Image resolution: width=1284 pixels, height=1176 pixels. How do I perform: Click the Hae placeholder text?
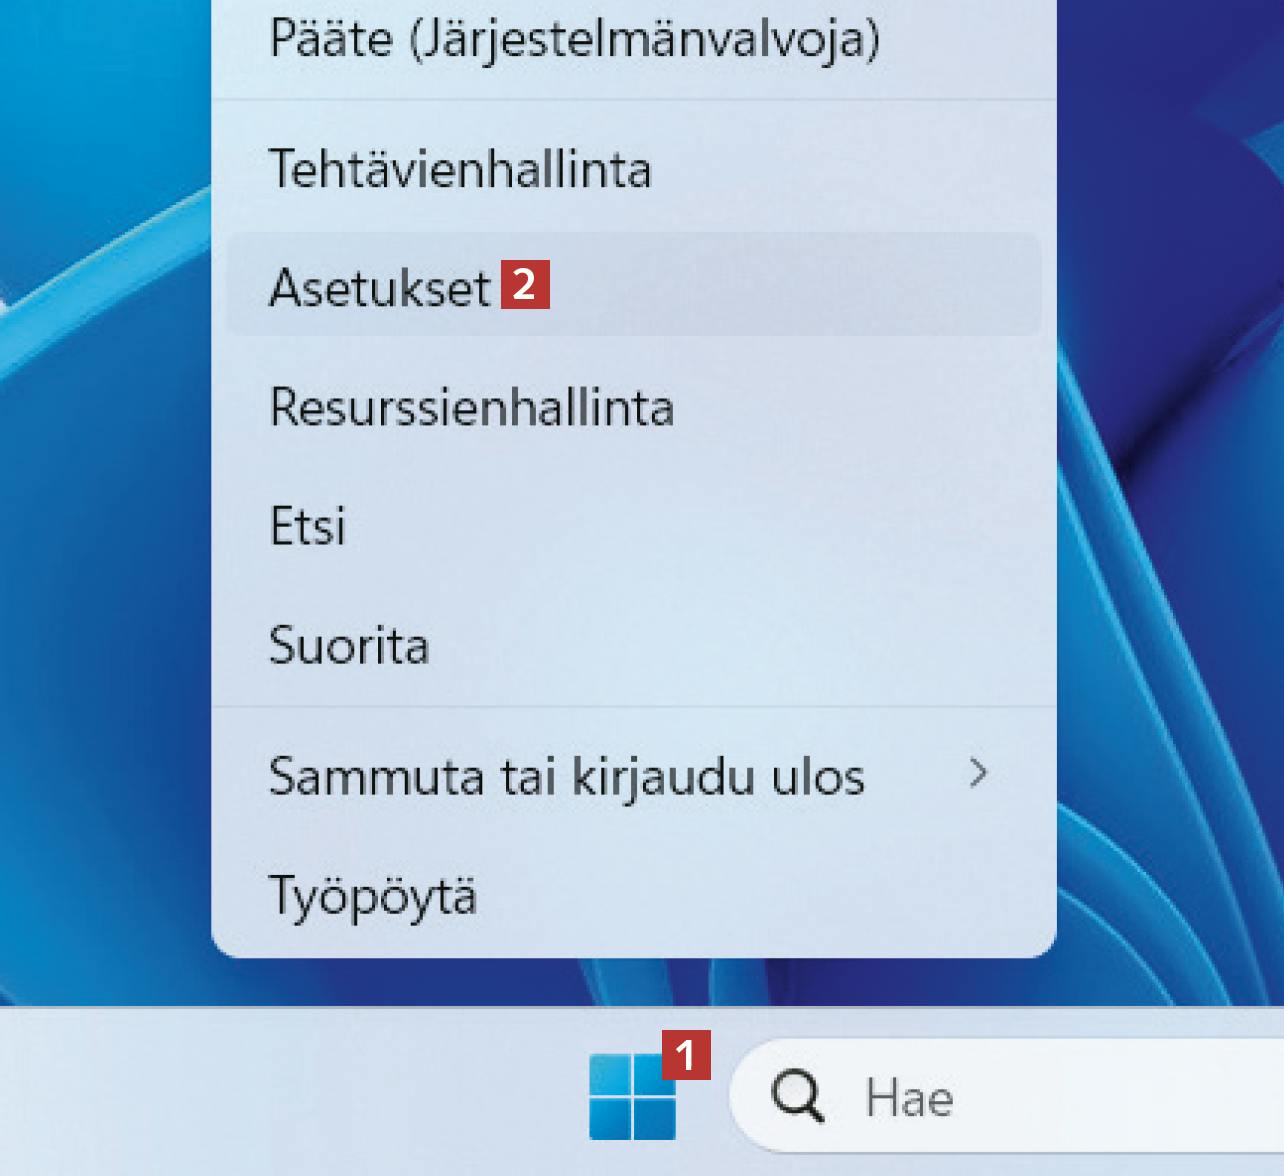[909, 1098]
